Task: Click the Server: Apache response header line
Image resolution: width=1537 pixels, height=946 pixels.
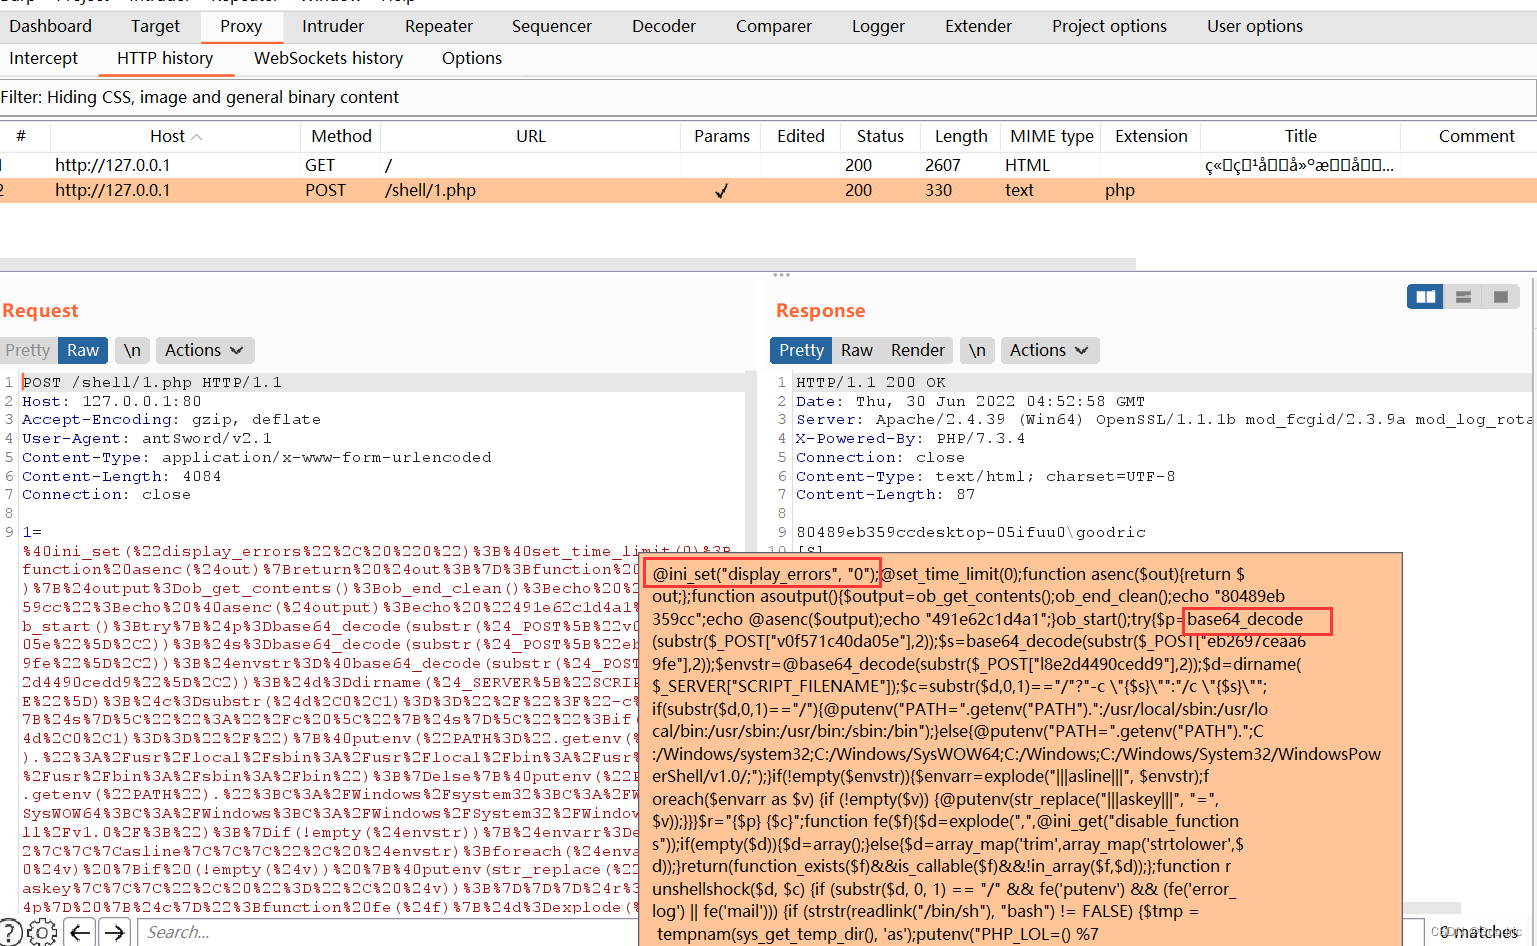Action: [1163, 419]
